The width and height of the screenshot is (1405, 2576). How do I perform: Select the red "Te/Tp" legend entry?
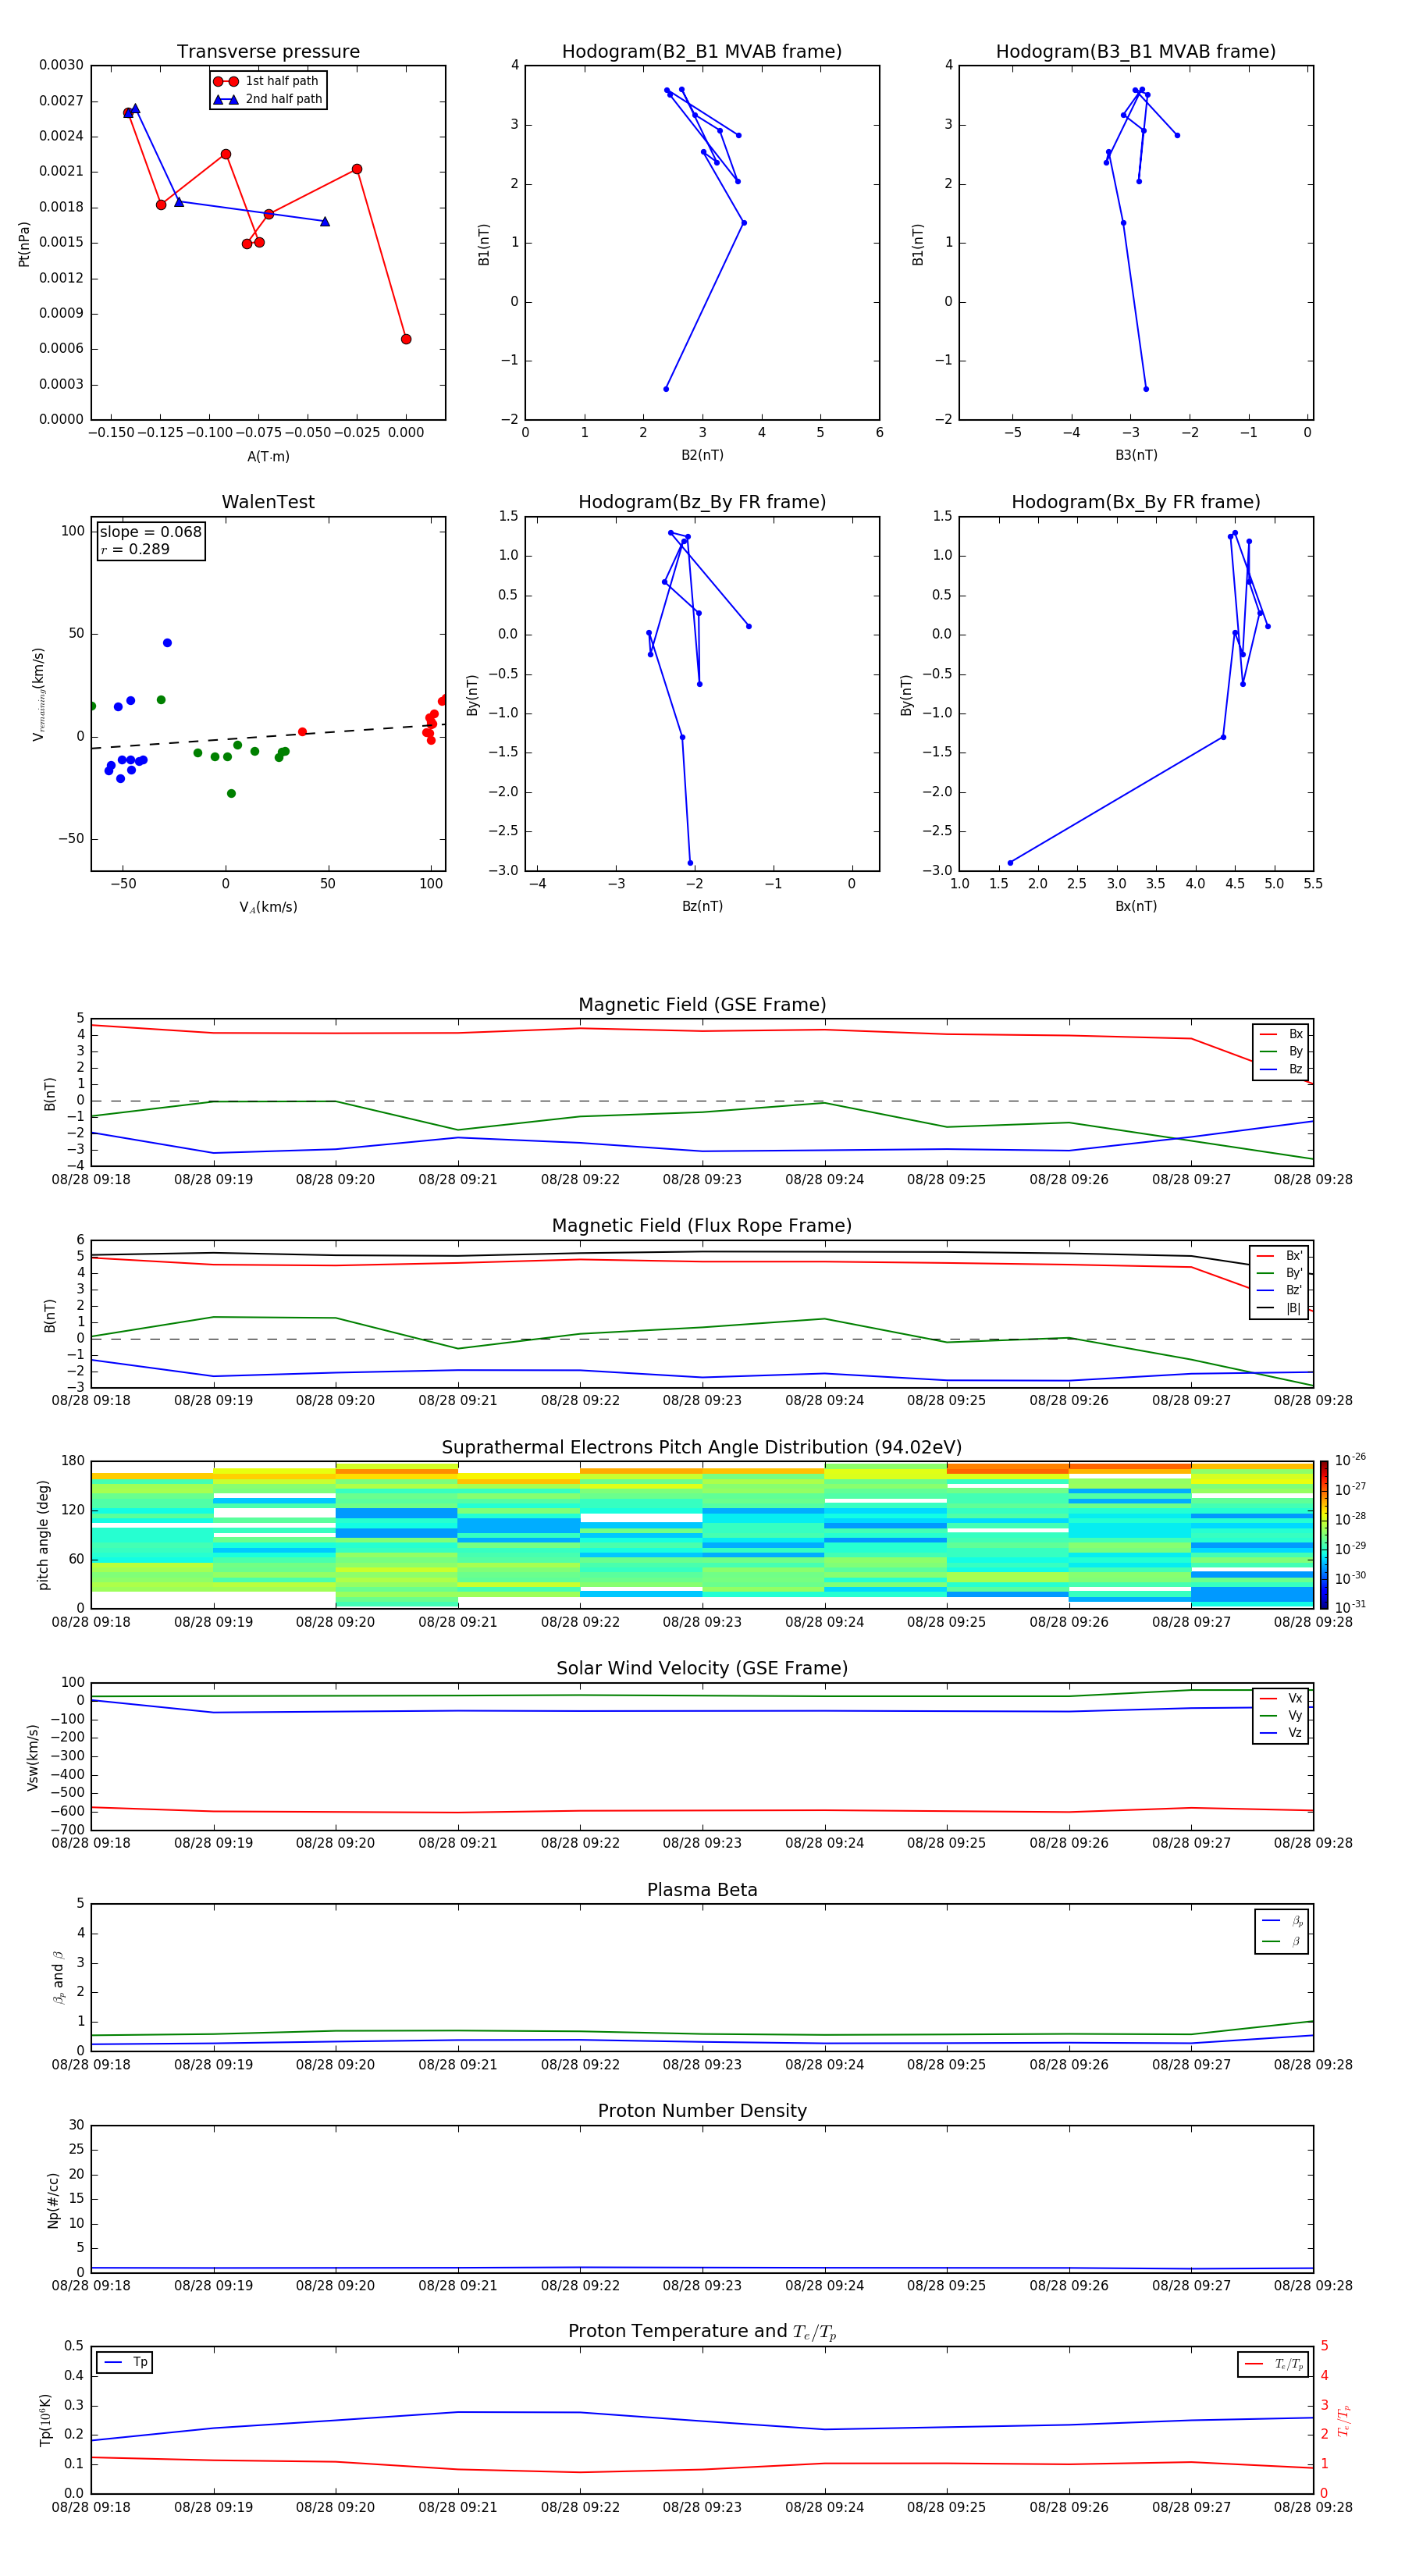(1273, 2364)
